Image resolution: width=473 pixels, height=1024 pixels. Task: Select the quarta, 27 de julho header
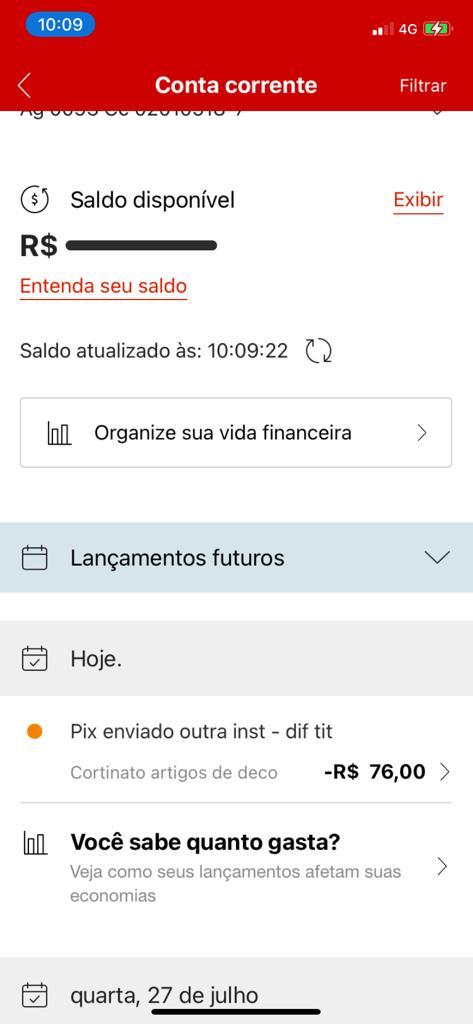point(236,991)
